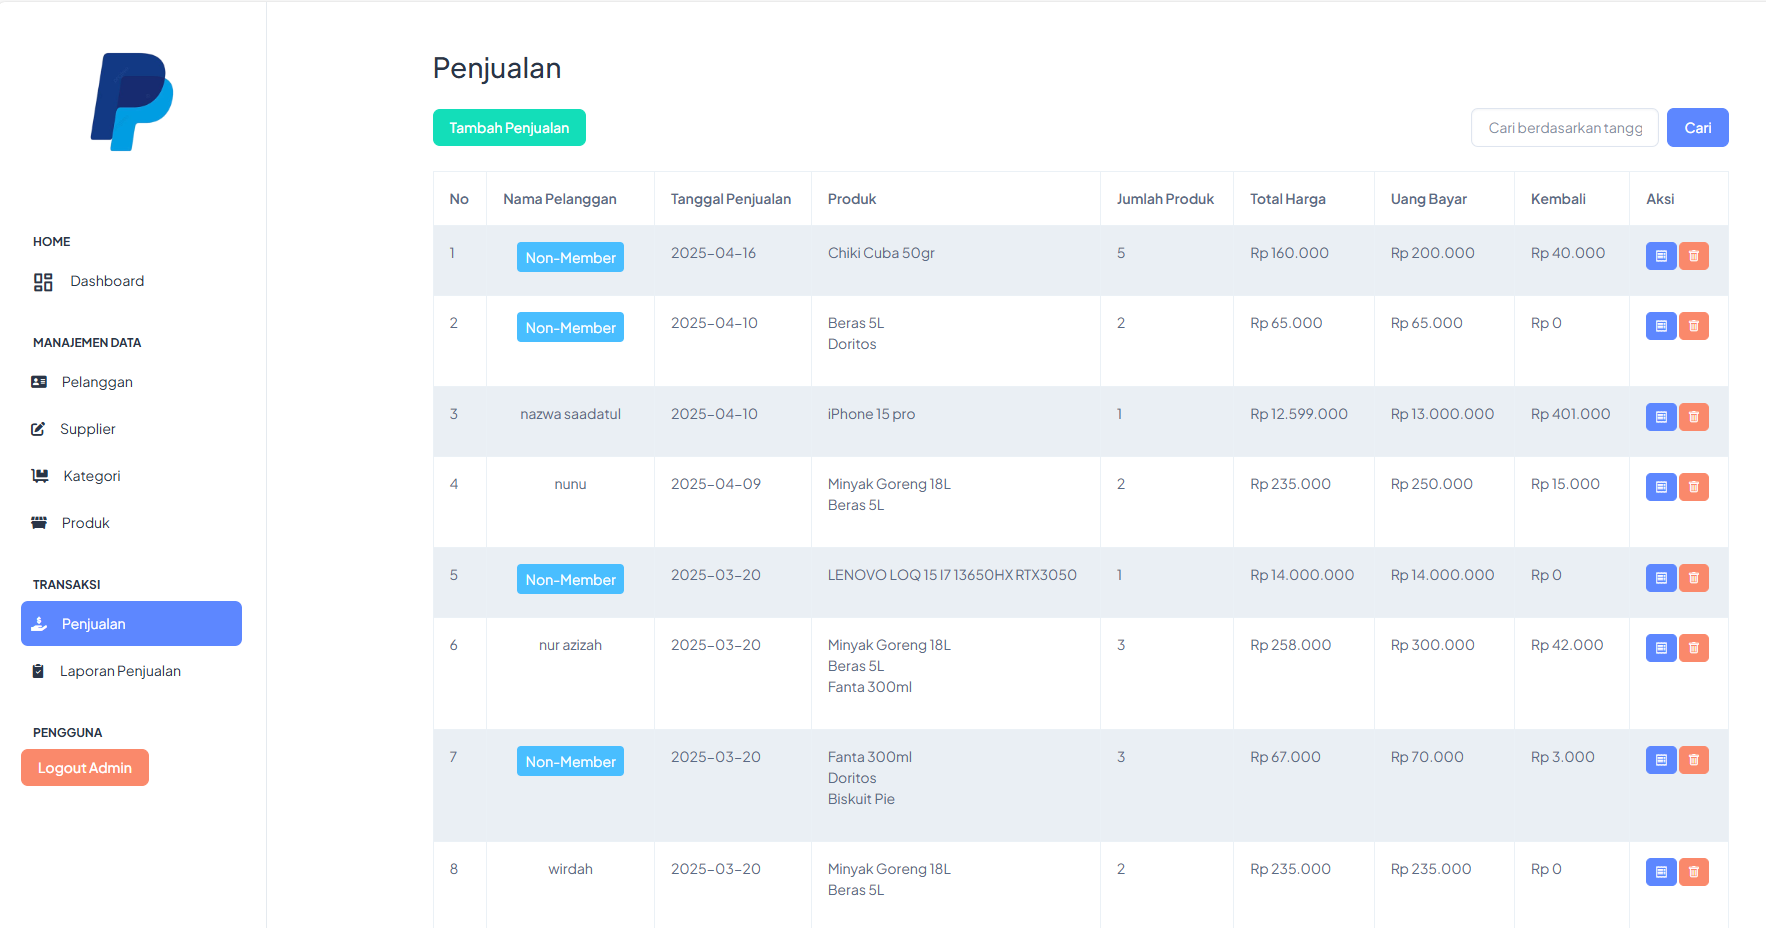The width and height of the screenshot is (1766, 928).
Task: Click the Cari search button
Action: 1697,128
